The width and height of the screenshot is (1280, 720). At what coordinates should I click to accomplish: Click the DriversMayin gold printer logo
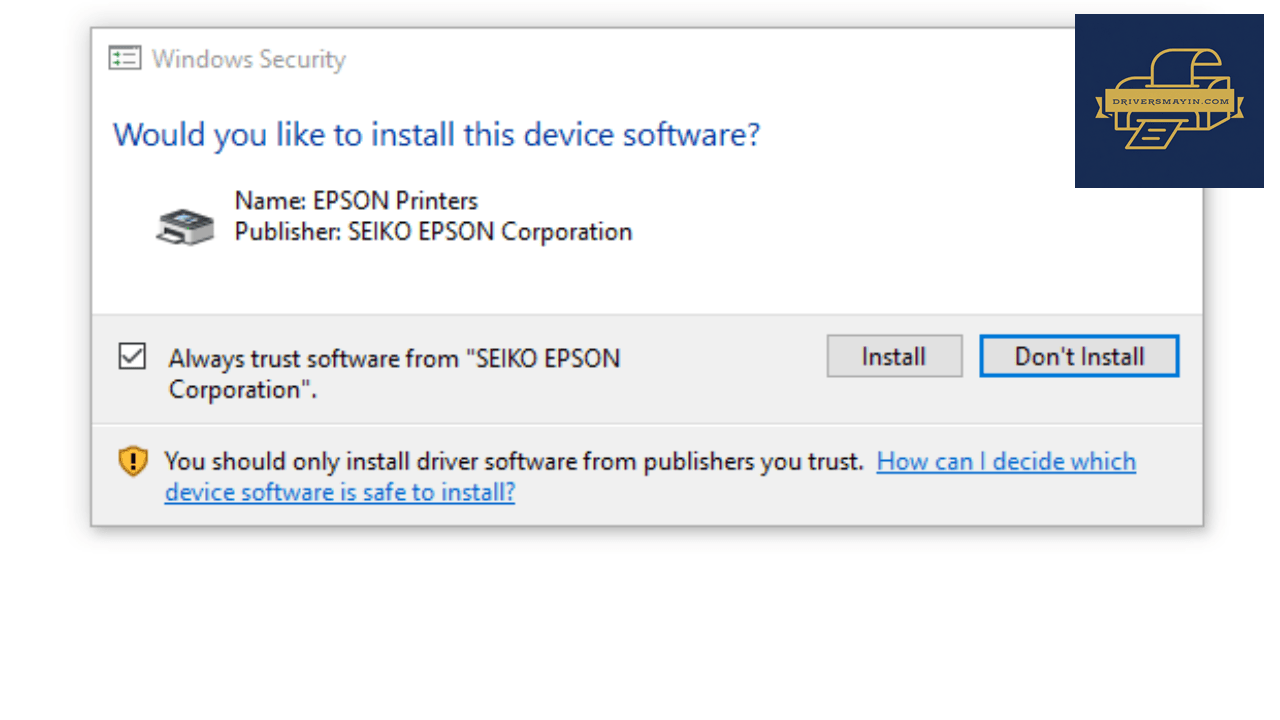pos(1170,100)
